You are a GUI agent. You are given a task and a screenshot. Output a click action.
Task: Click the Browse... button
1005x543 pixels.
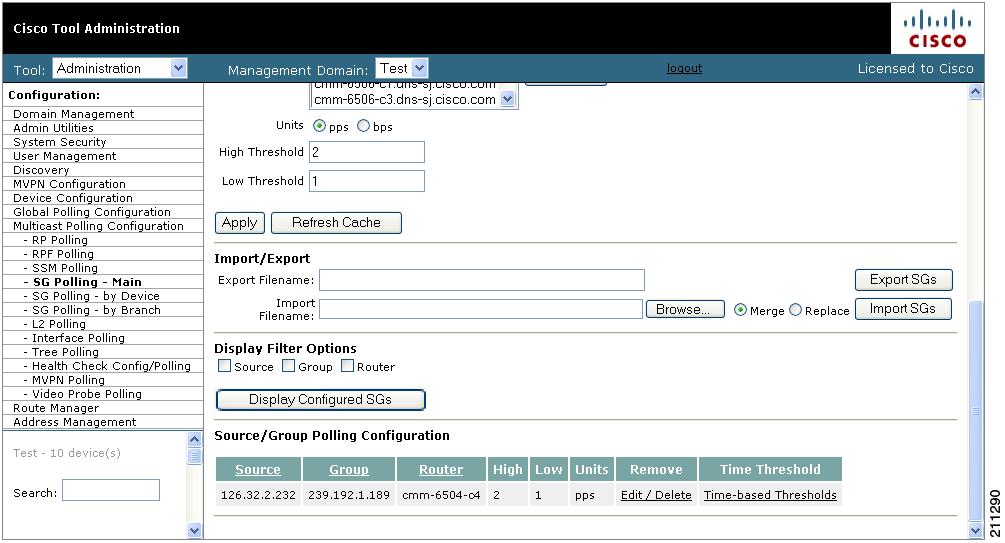tap(685, 309)
